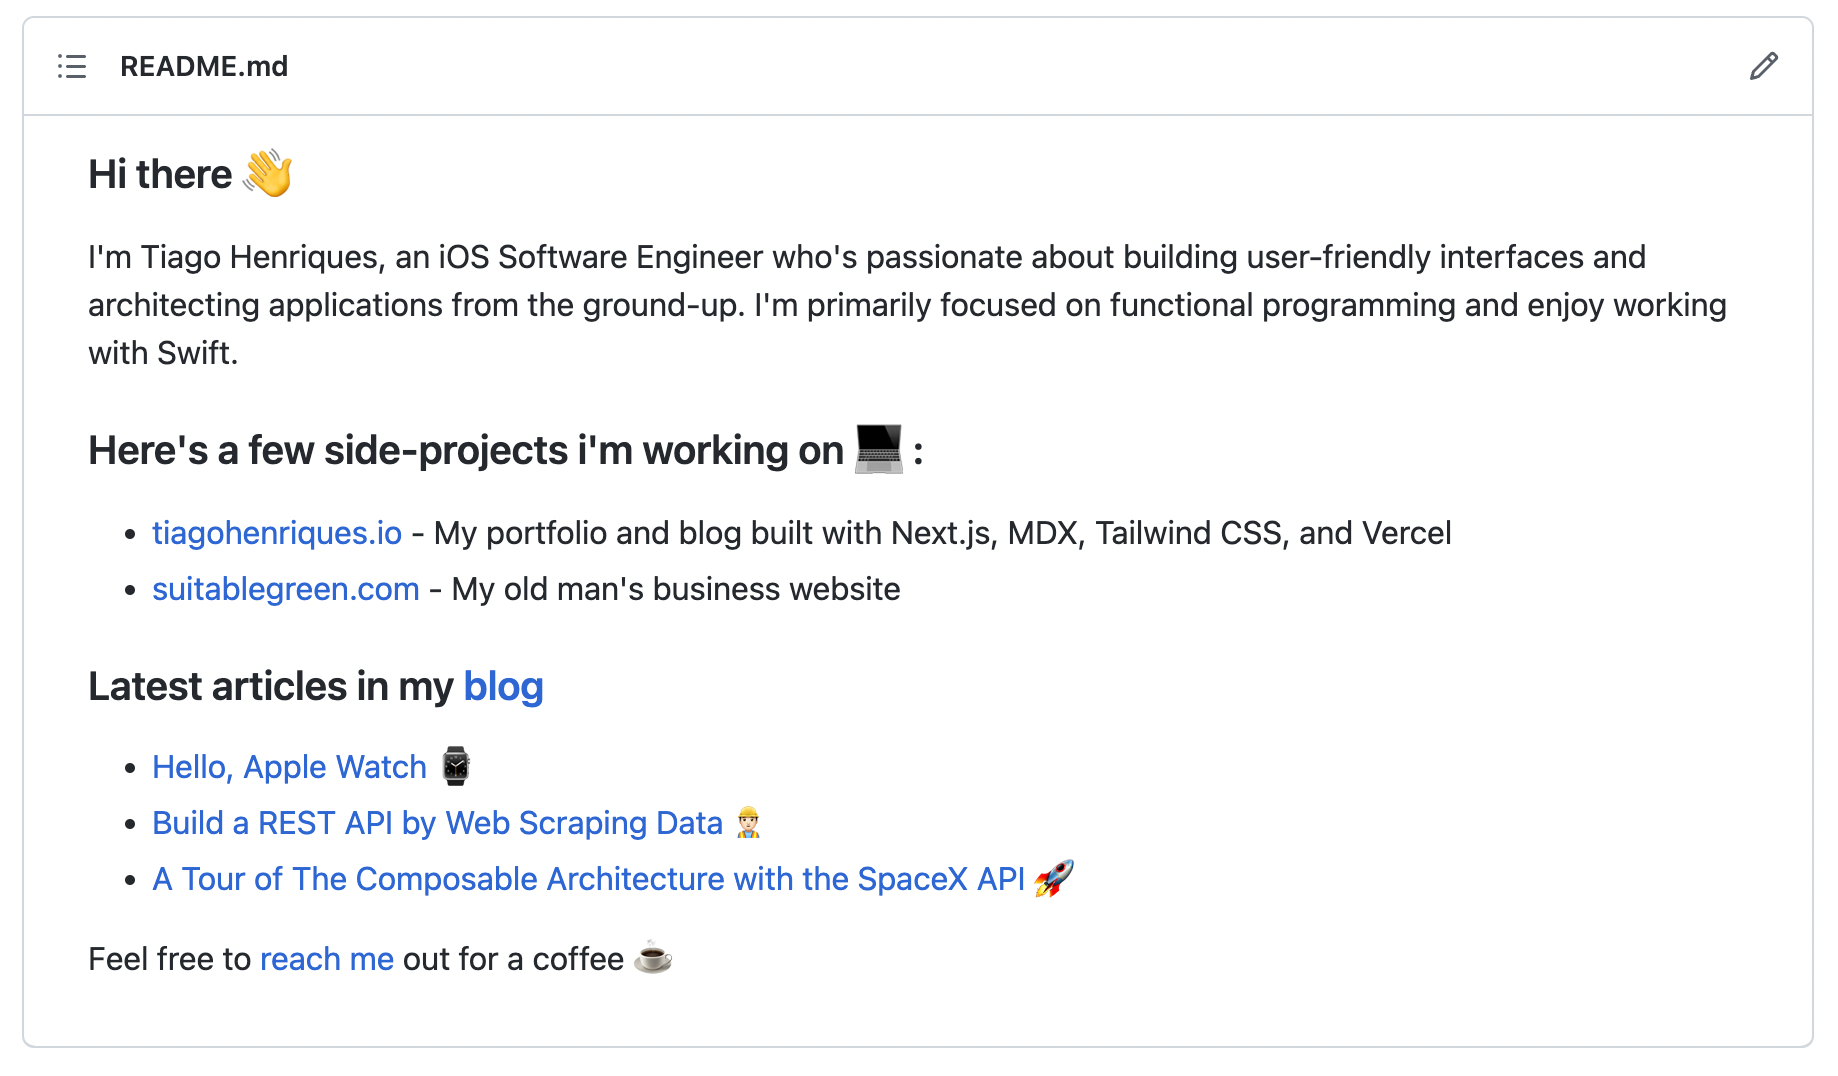Click the reach me contact link

(326, 958)
